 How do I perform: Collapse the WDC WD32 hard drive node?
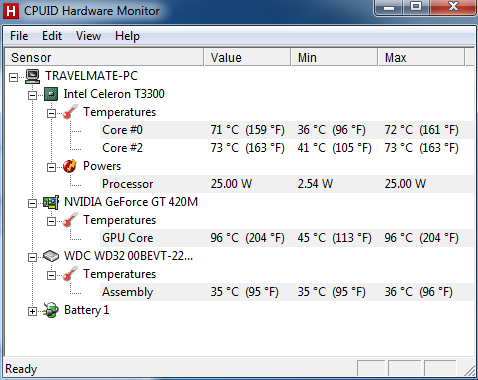(32, 257)
